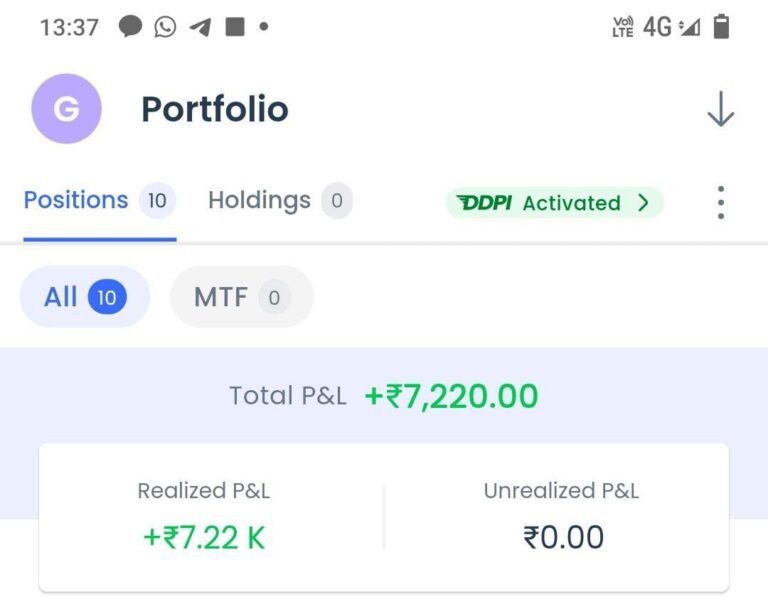
Task: Tap the Total P&L amount
Action: click(451, 396)
